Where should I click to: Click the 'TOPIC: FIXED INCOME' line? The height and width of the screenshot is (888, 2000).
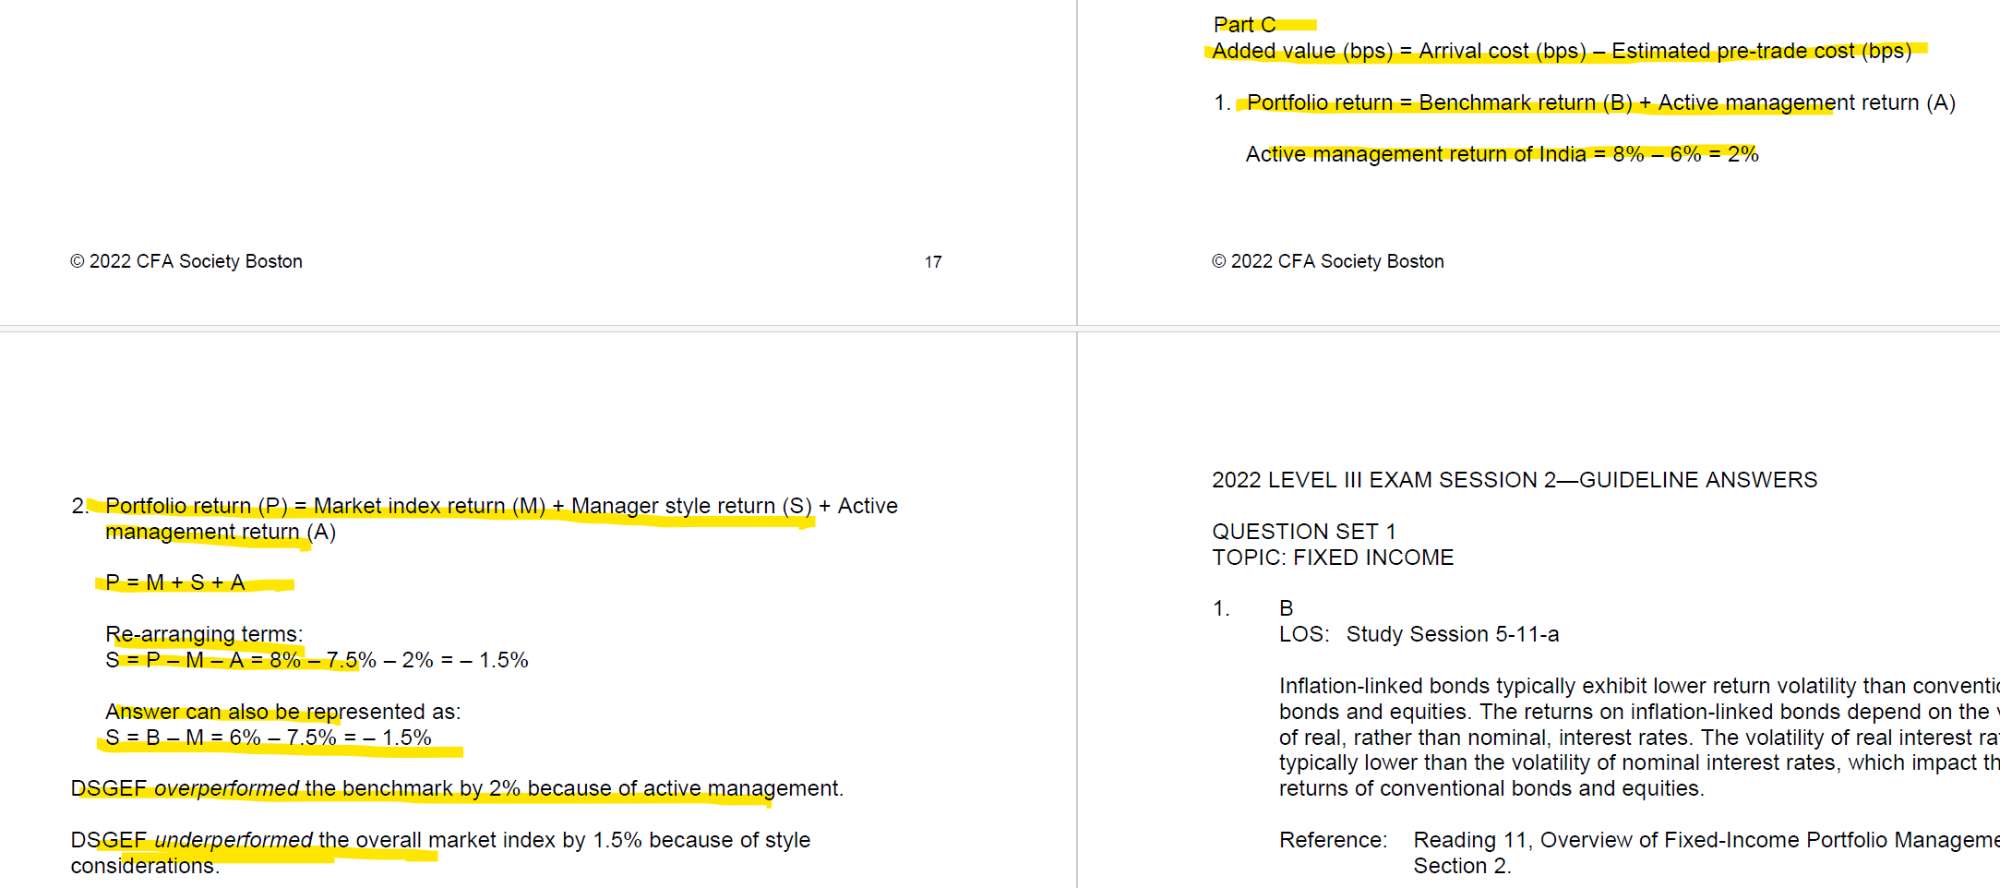pos(1332,558)
